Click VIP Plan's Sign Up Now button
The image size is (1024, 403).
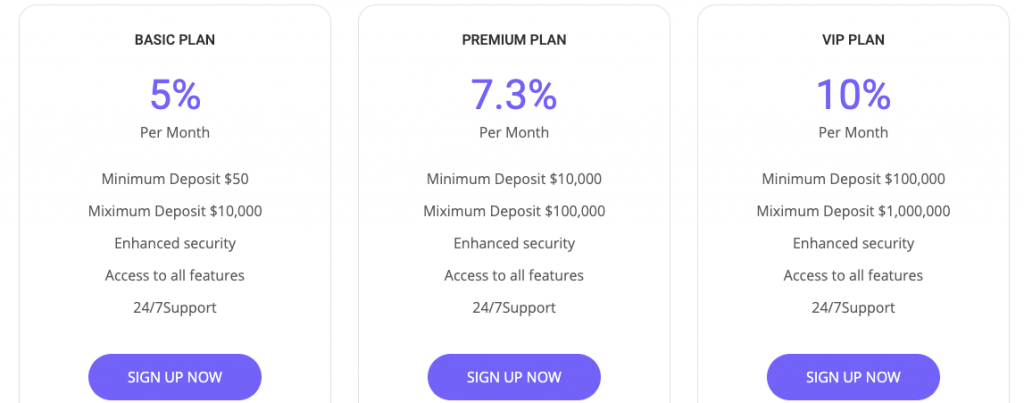pyautogui.click(x=854, y=377)
